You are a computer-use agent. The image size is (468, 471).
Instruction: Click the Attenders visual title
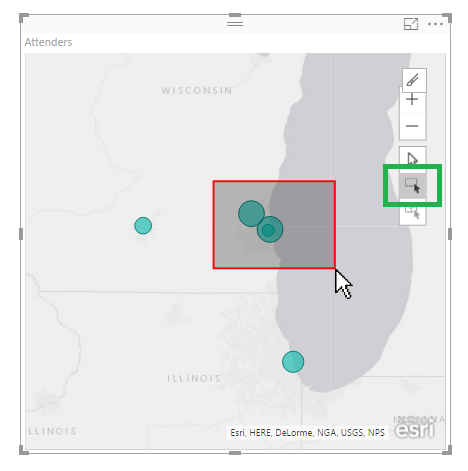(x=48, y=42)
